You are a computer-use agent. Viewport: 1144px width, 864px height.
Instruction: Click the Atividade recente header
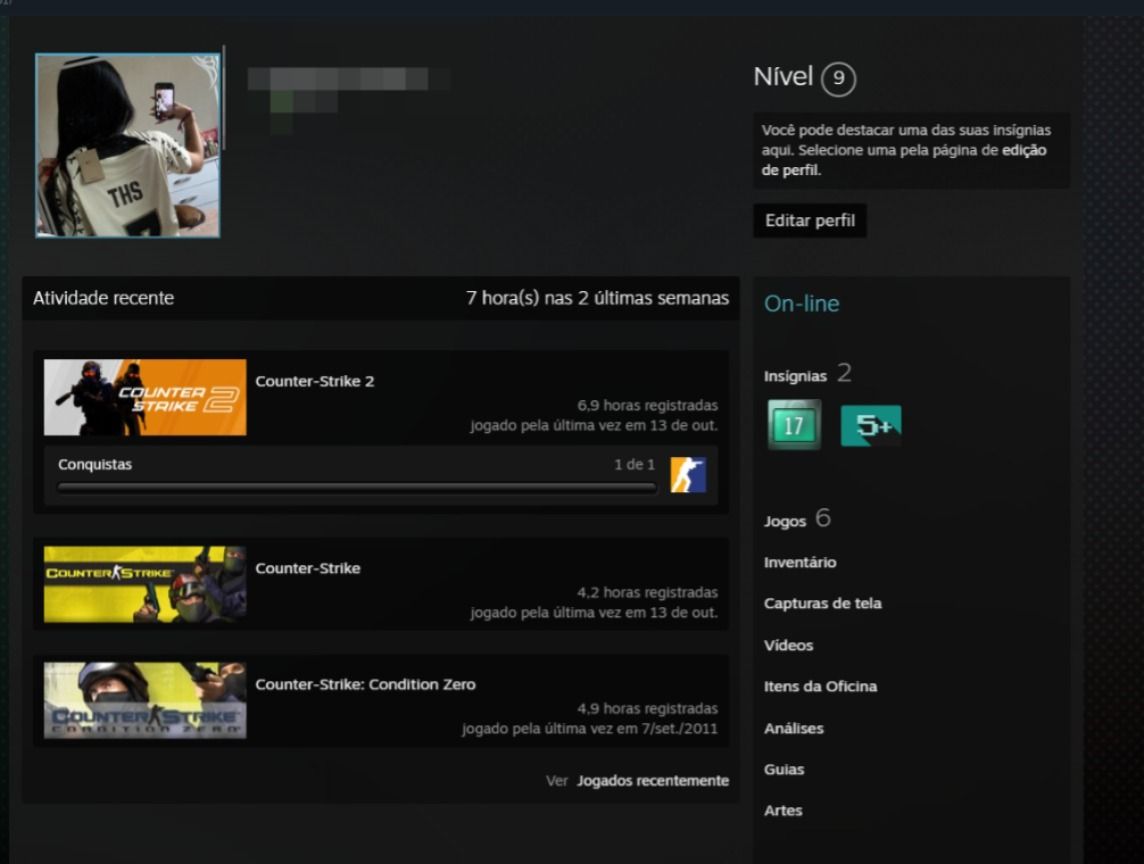click(x=103, y=298)
